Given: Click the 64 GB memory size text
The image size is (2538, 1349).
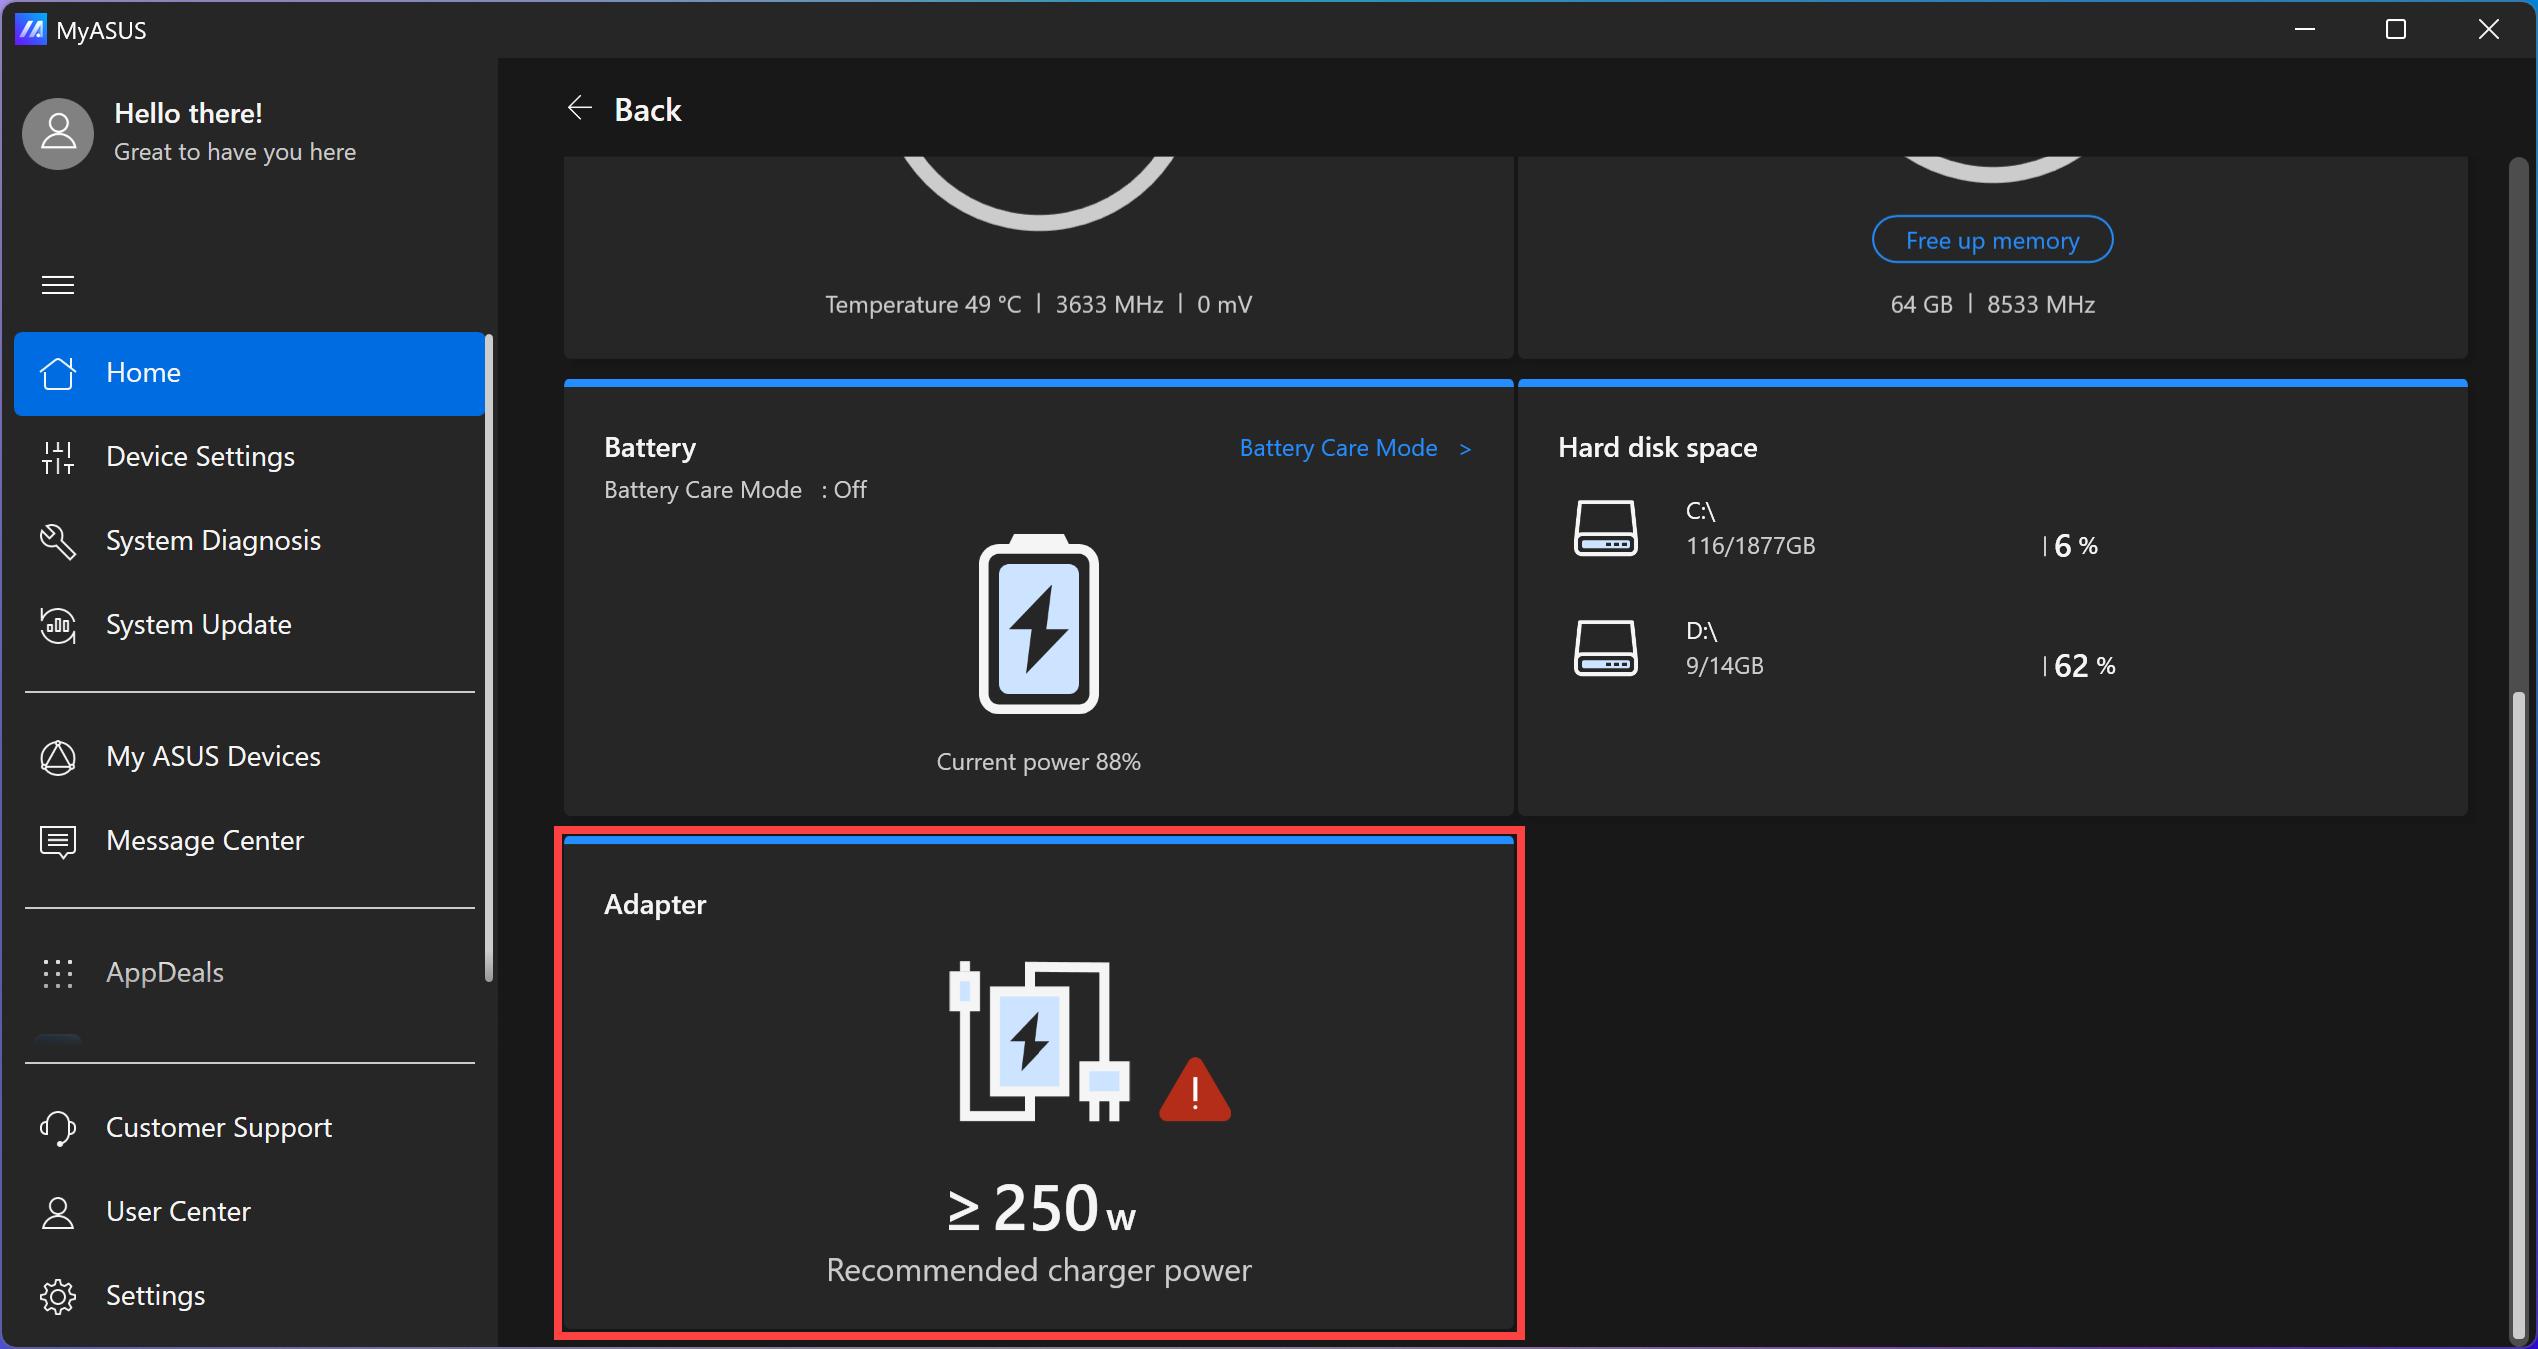Looking at the screenshot, I should pyautogui.click(x=1921, y=305).
